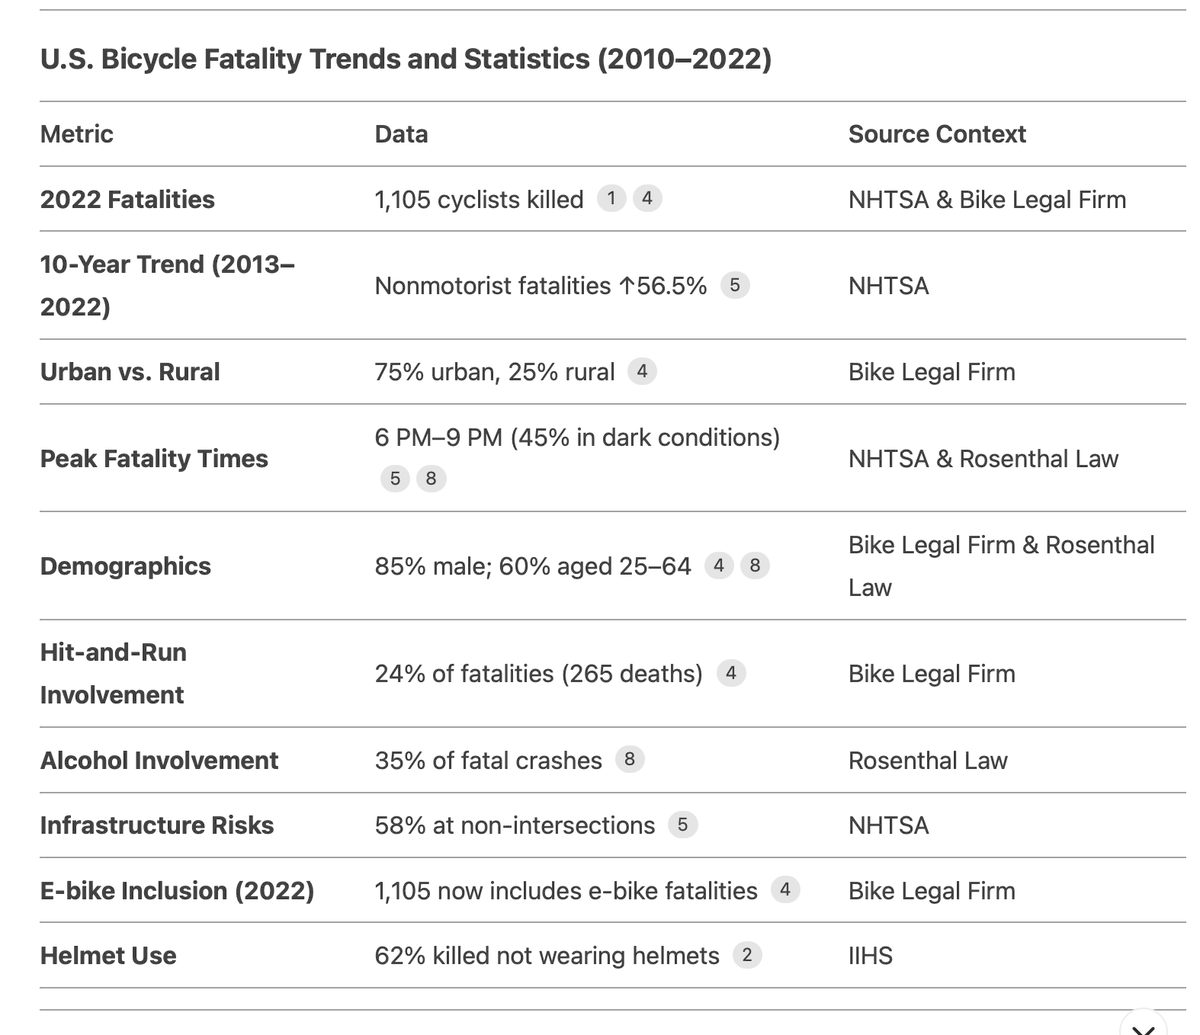Click Bike Legal Firm & Rosenthal Law source cell
The height and width of the screenshot is (1035, 1200).
tap(1001, 566)
